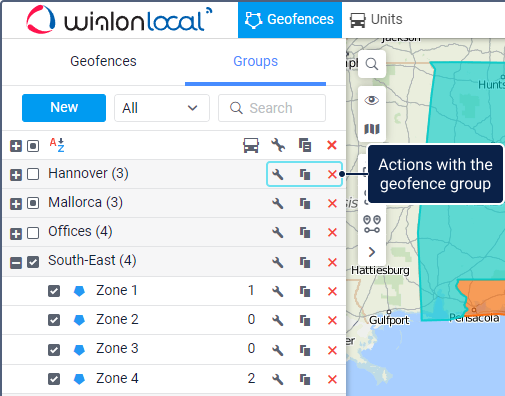Image resolution: width=505 pixels, height=396 pixels.
Task: Open the All filter dropdown
Action: click(x=162, y=108)
